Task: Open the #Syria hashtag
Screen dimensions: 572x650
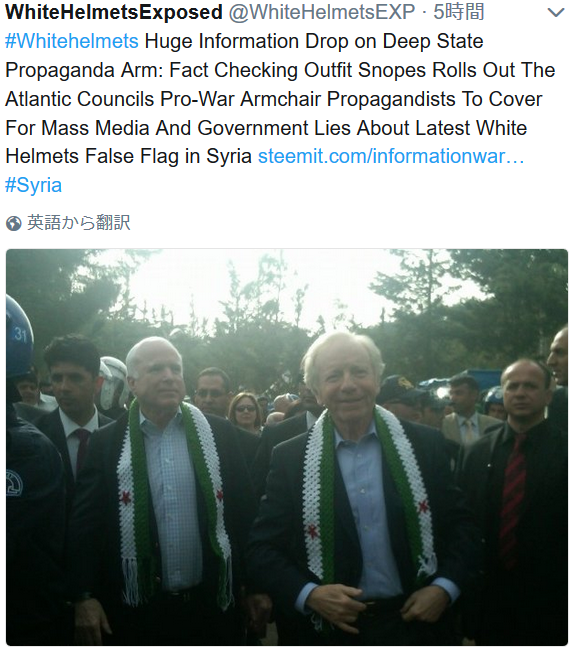Action: (x=34, y=185)
